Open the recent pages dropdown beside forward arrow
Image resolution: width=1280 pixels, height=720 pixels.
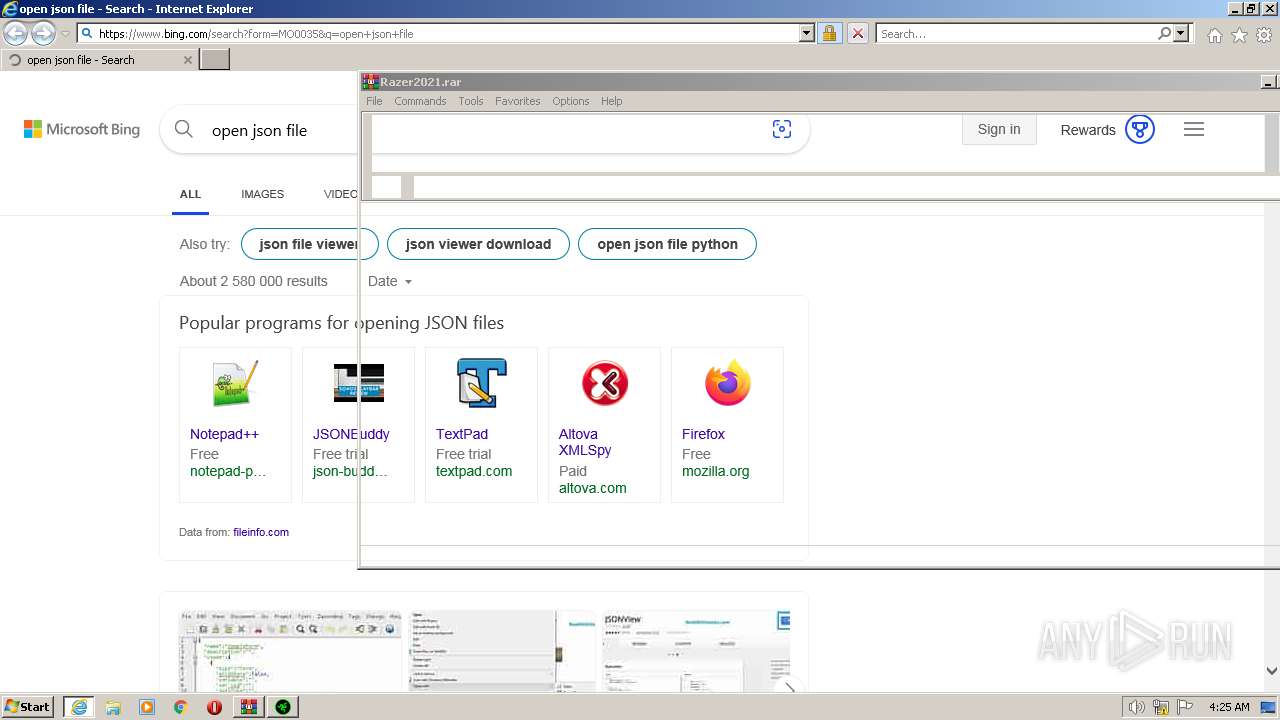(65, 34)
